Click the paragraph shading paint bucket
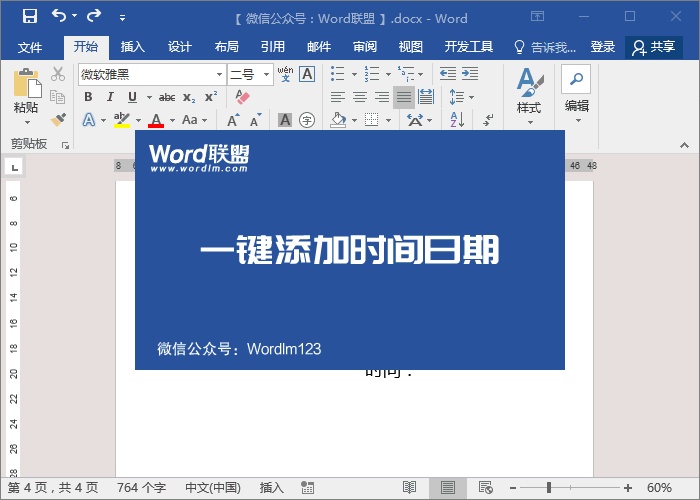 [338, 120]
